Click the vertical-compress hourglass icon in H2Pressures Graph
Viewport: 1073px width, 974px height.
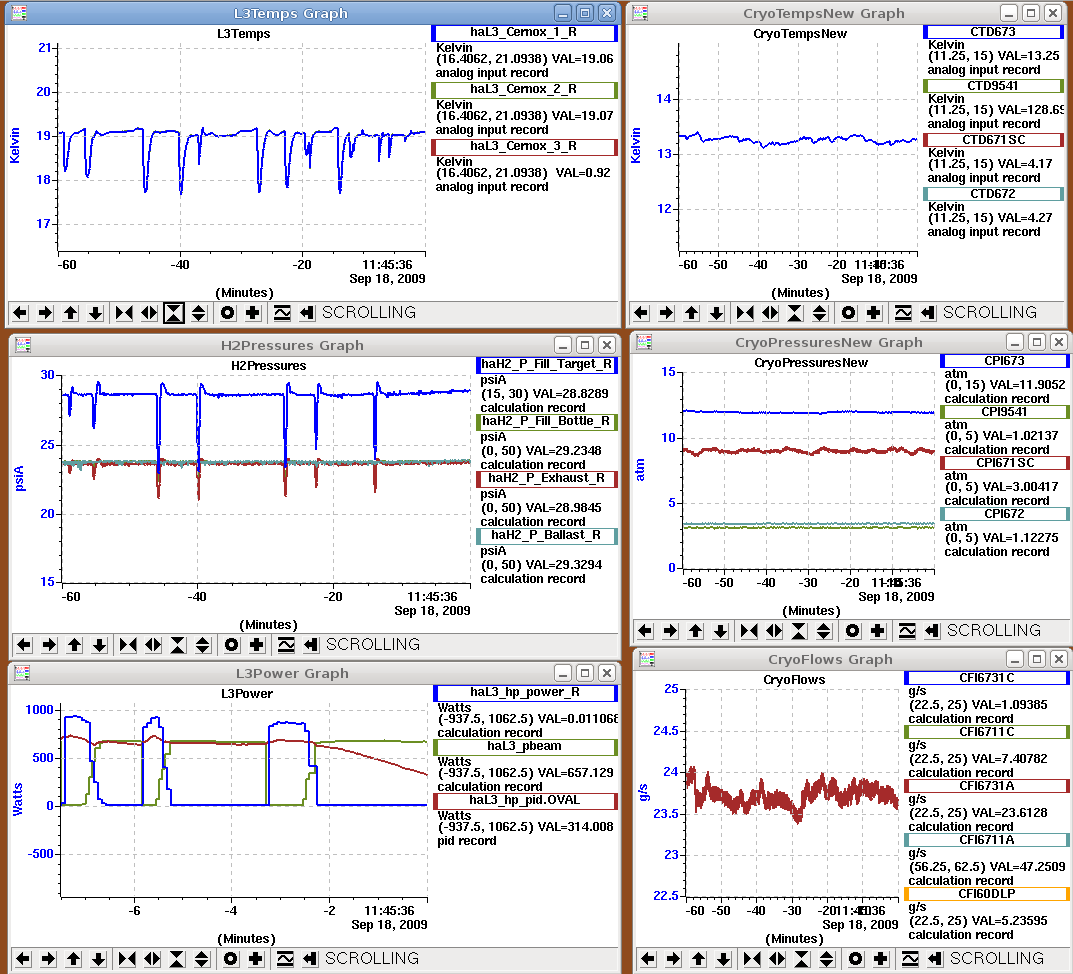click(x=178, y=645)
